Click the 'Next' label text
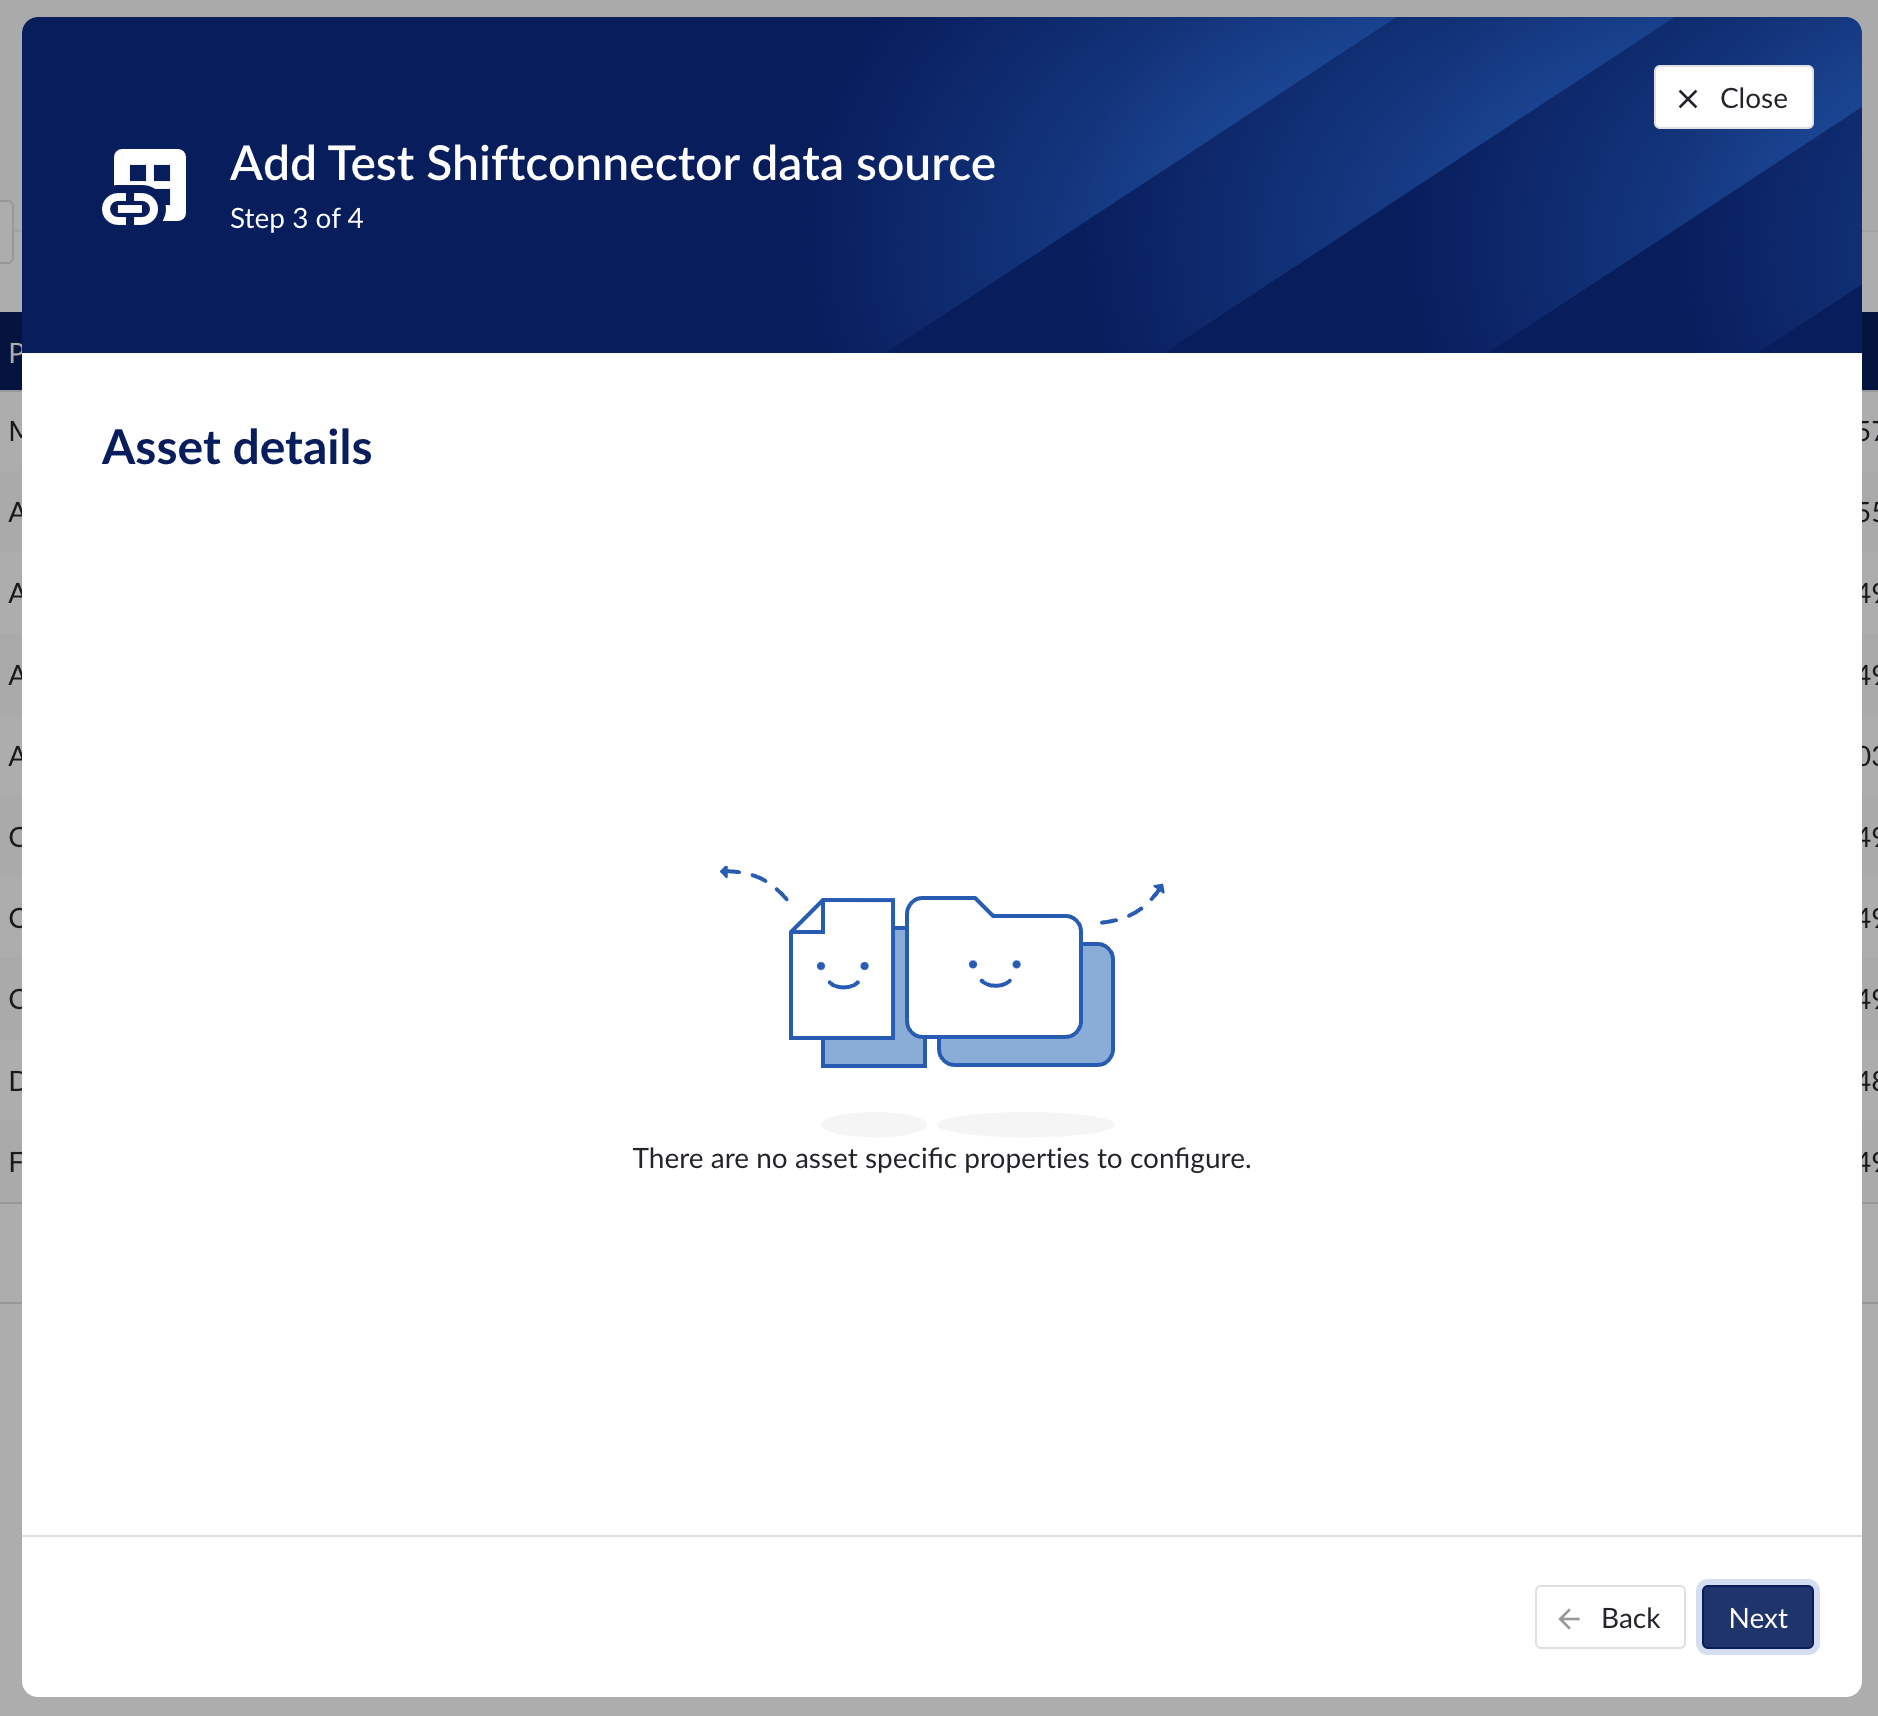This screenshot has width=1878, height=1716. [1757, 1618]
